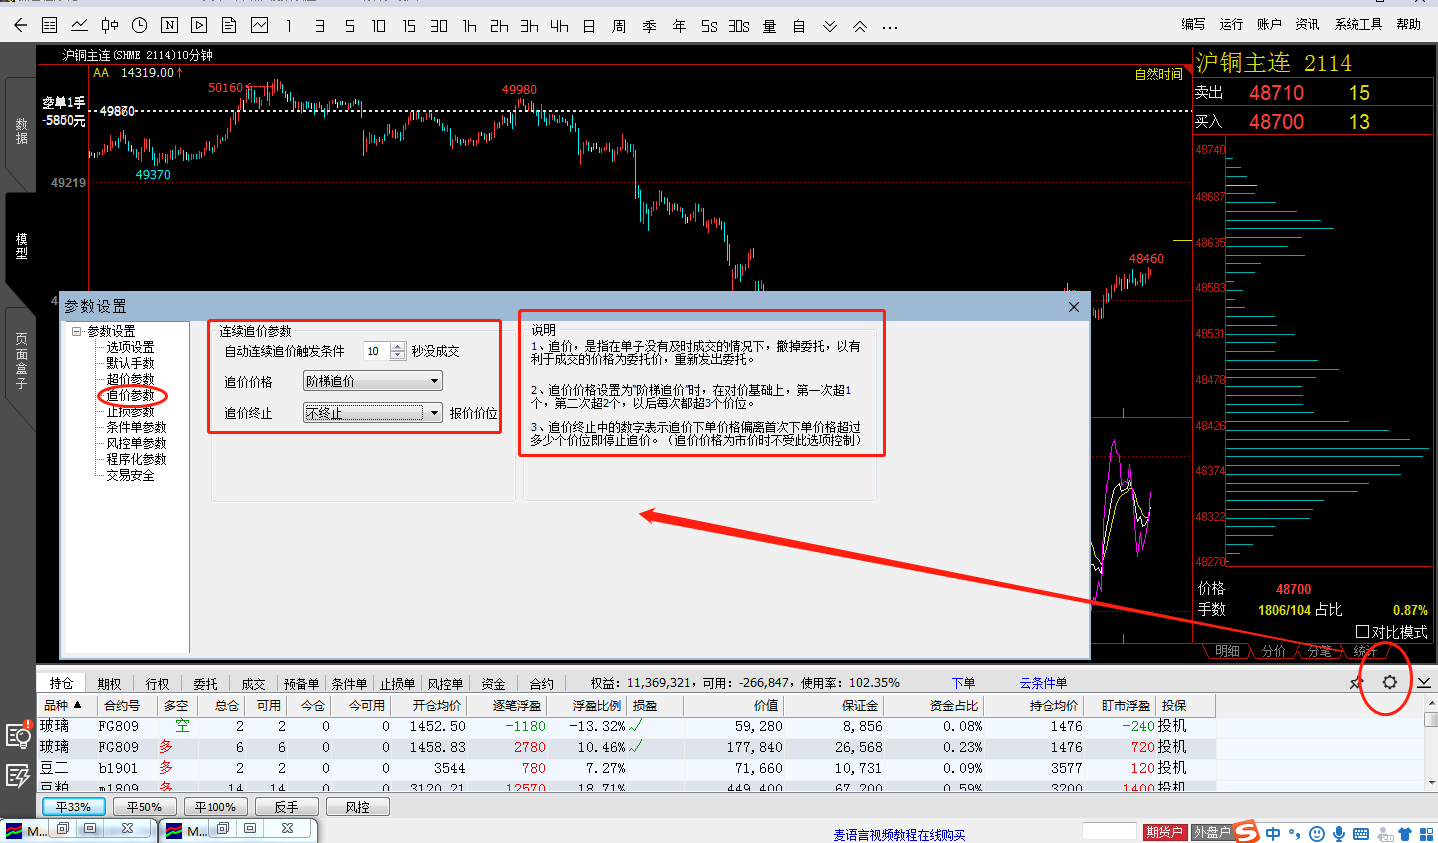This screenshot has width=1438, height=843.
Task: Click the 反手 button
Action: point(286,807)
